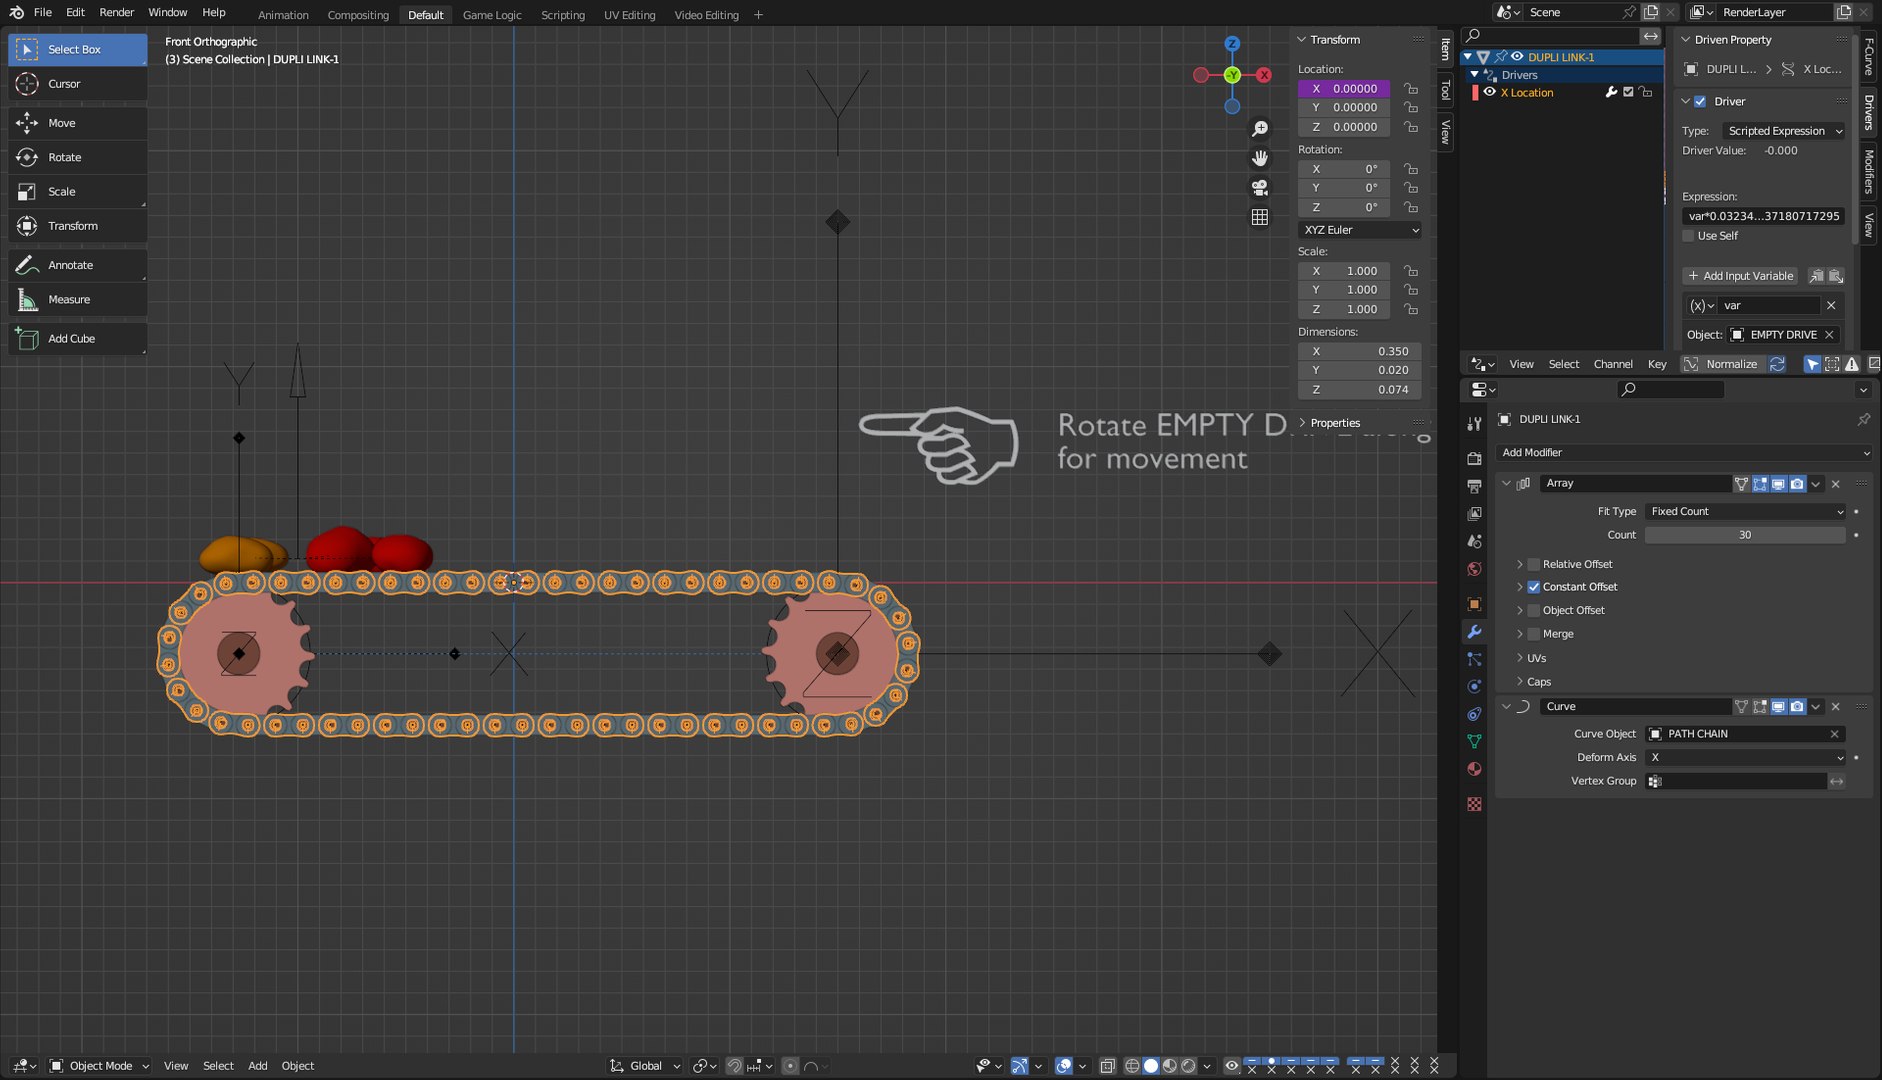Disable the Constant Offset checkbox

click(1534, 587)
